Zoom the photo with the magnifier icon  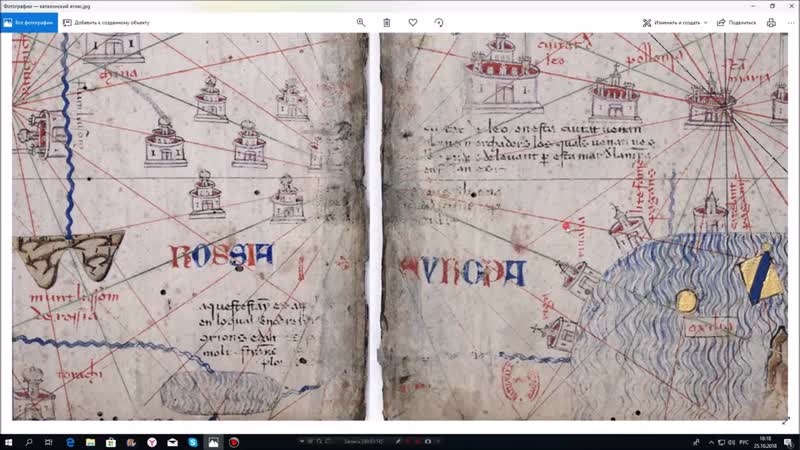361,22
